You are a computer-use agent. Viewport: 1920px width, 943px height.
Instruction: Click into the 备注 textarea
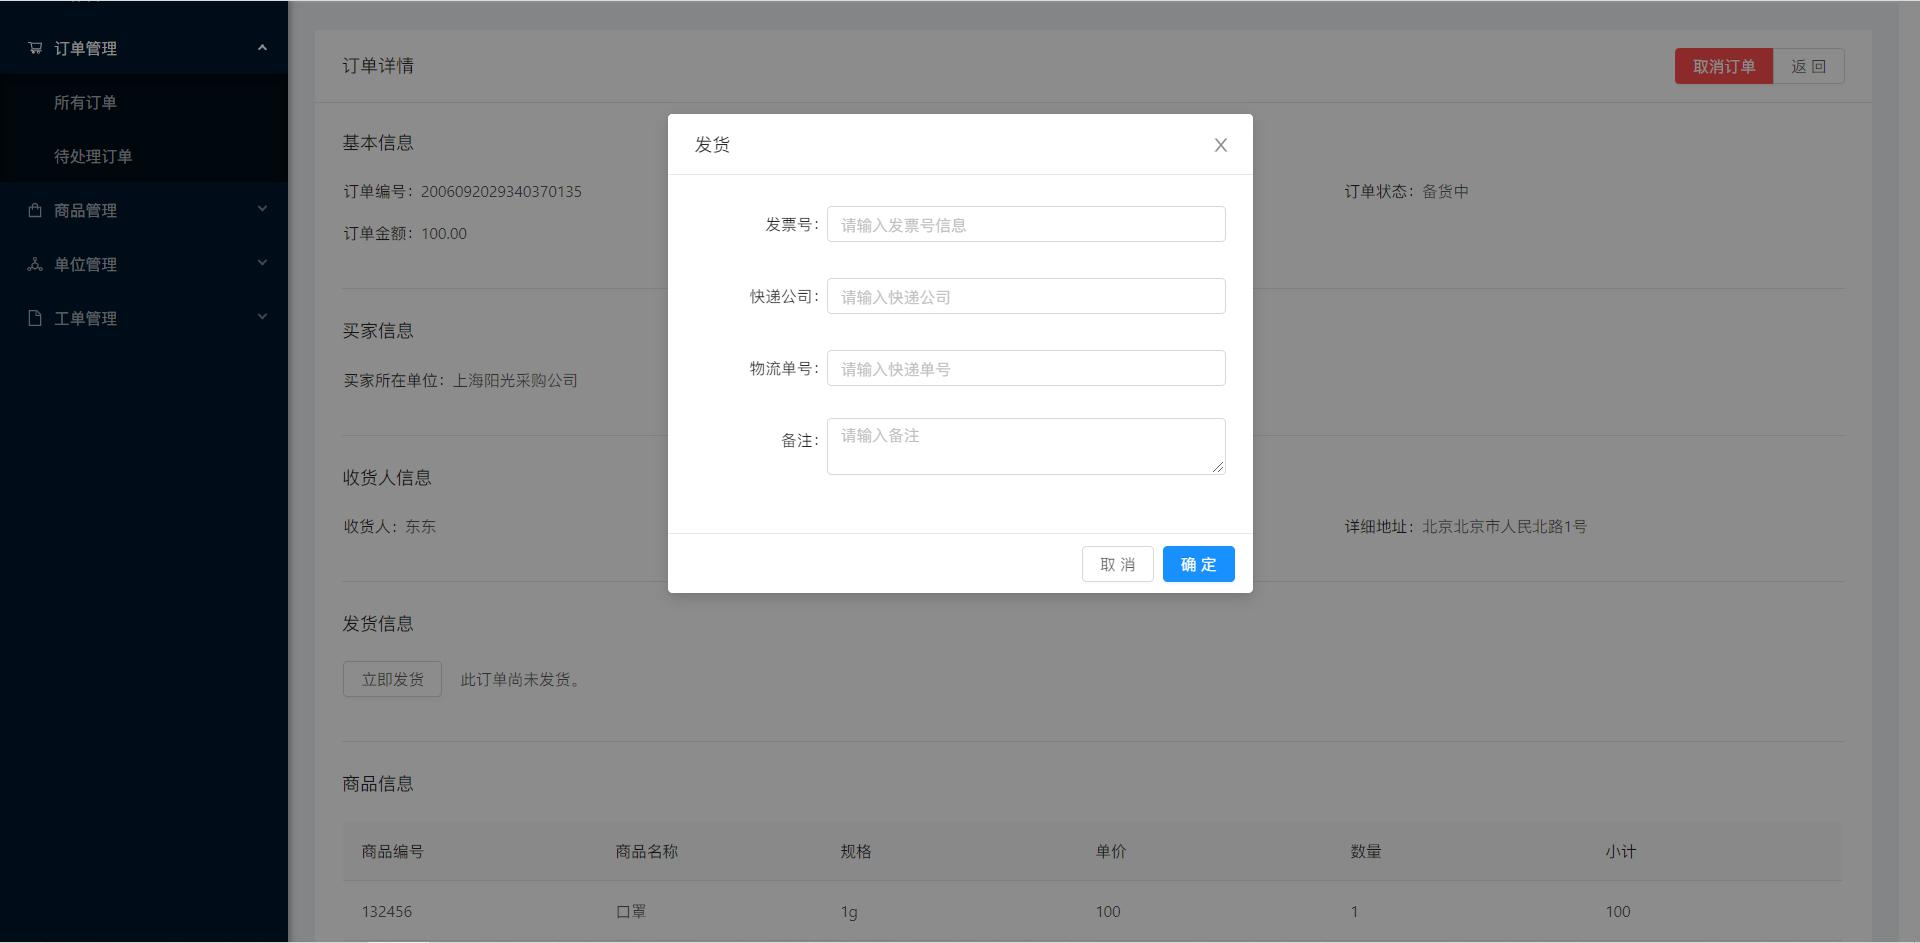[x=1026, y=446]
